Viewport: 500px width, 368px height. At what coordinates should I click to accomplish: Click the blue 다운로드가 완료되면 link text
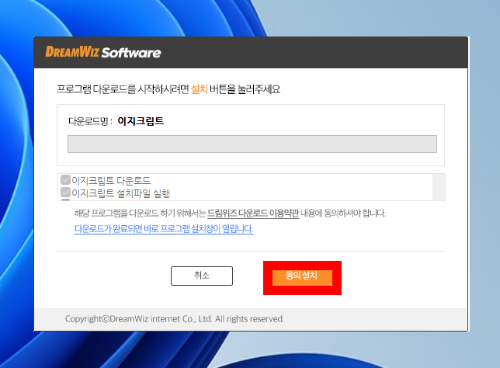tap(164, 229)
